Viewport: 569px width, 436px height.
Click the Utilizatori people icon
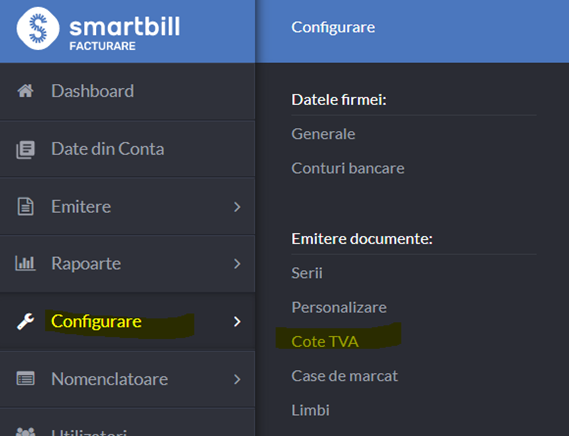pyautogui.click(x=25, y=432)
